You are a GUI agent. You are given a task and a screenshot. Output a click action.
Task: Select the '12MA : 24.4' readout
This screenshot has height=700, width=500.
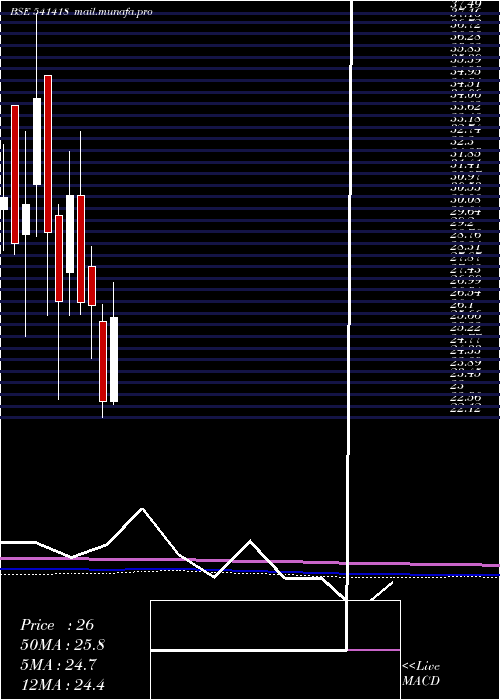point(62,684)
